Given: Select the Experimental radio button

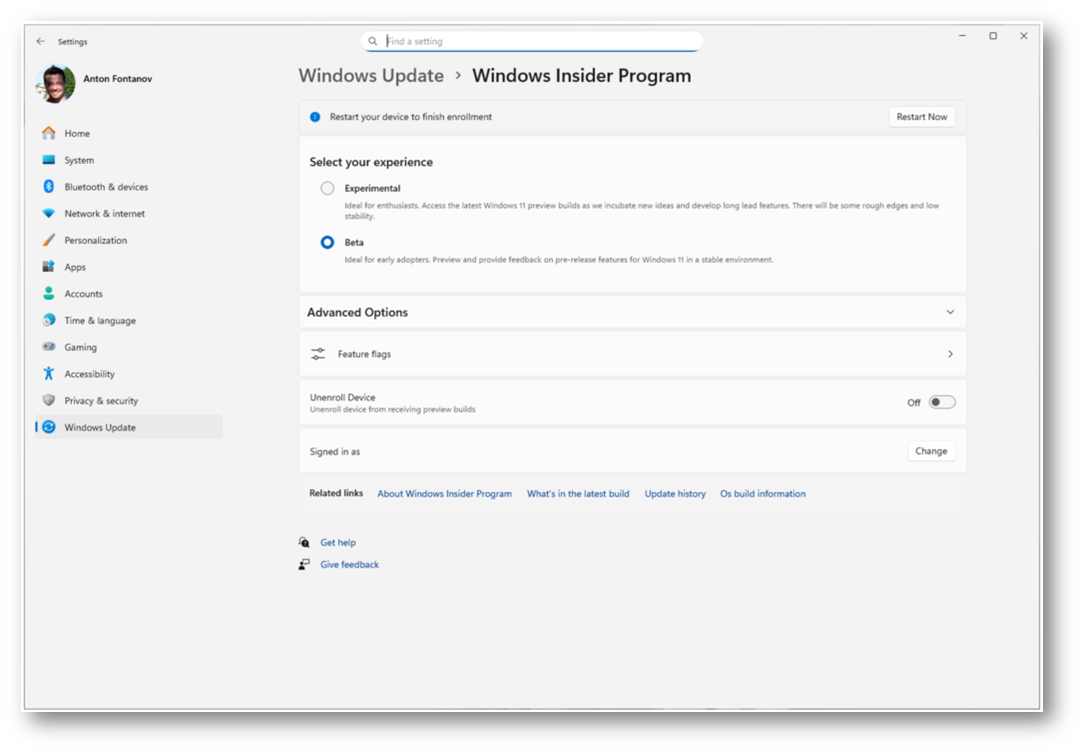Looking at the screenshot, I should pyautogui.click(x=327, y=188).
